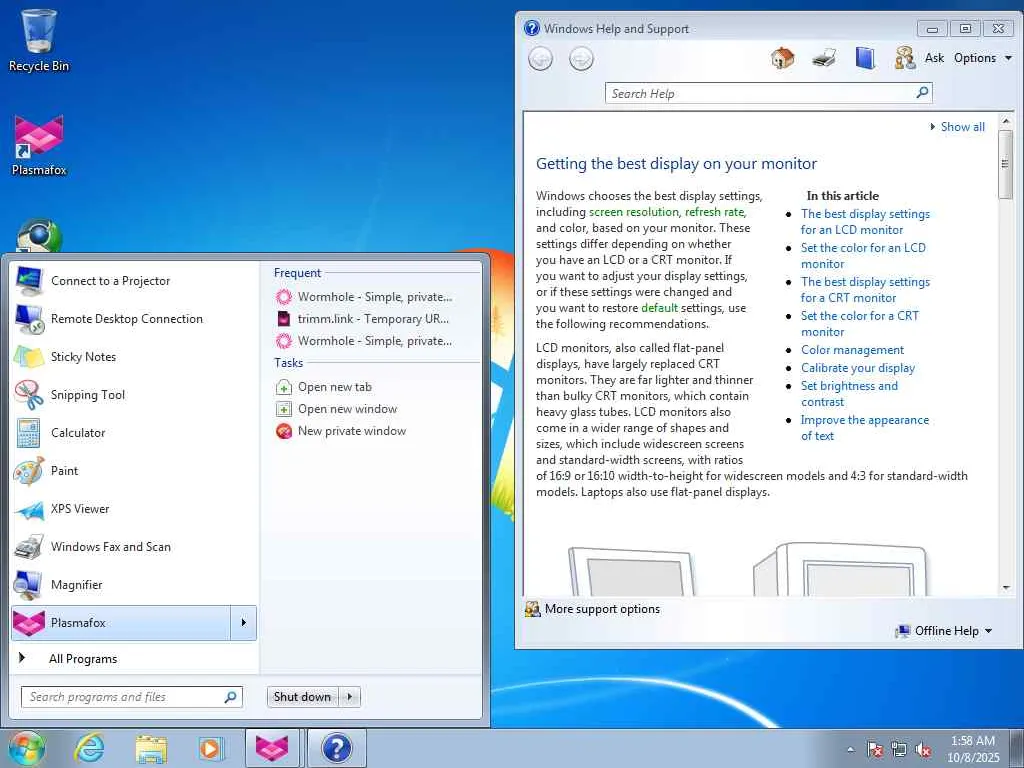Open The best display settings for an LCD monitor

tap(865, 221)
